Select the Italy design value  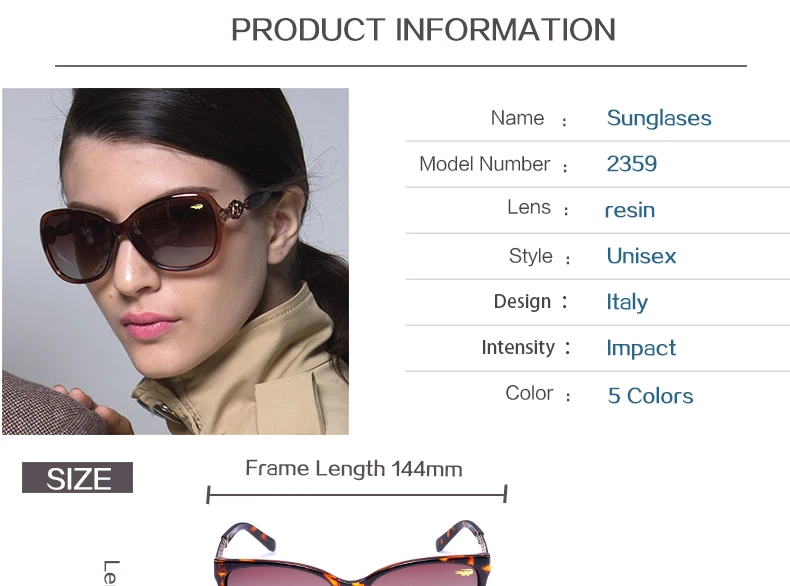pos(627,302)
